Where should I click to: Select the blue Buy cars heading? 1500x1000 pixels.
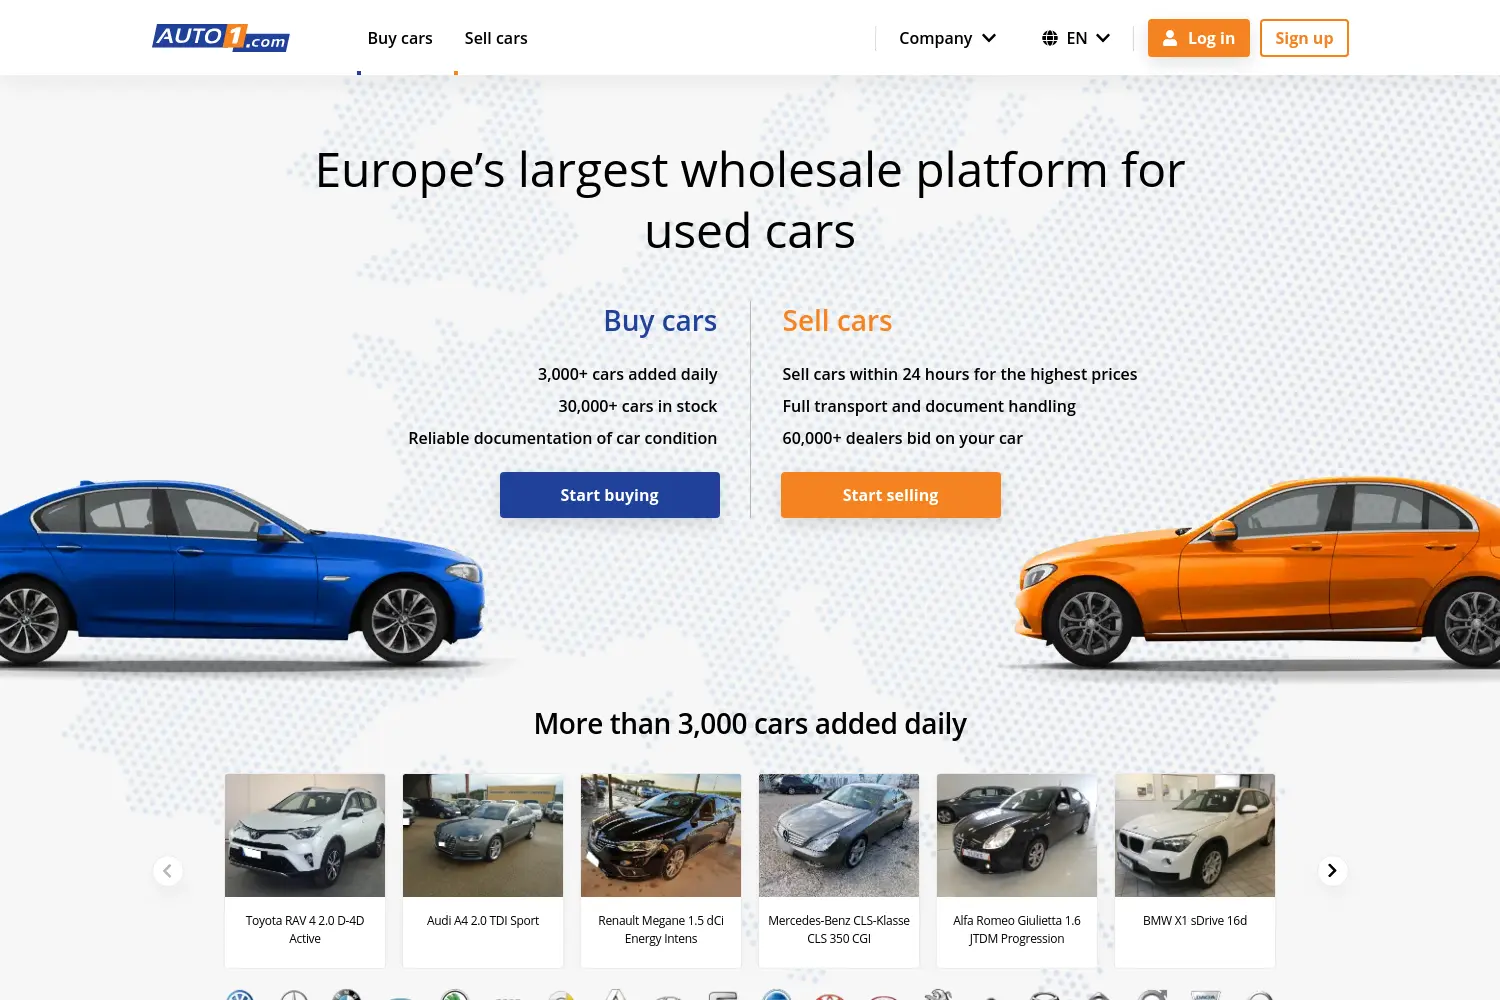pyautogui.click(x=660, y=321)
